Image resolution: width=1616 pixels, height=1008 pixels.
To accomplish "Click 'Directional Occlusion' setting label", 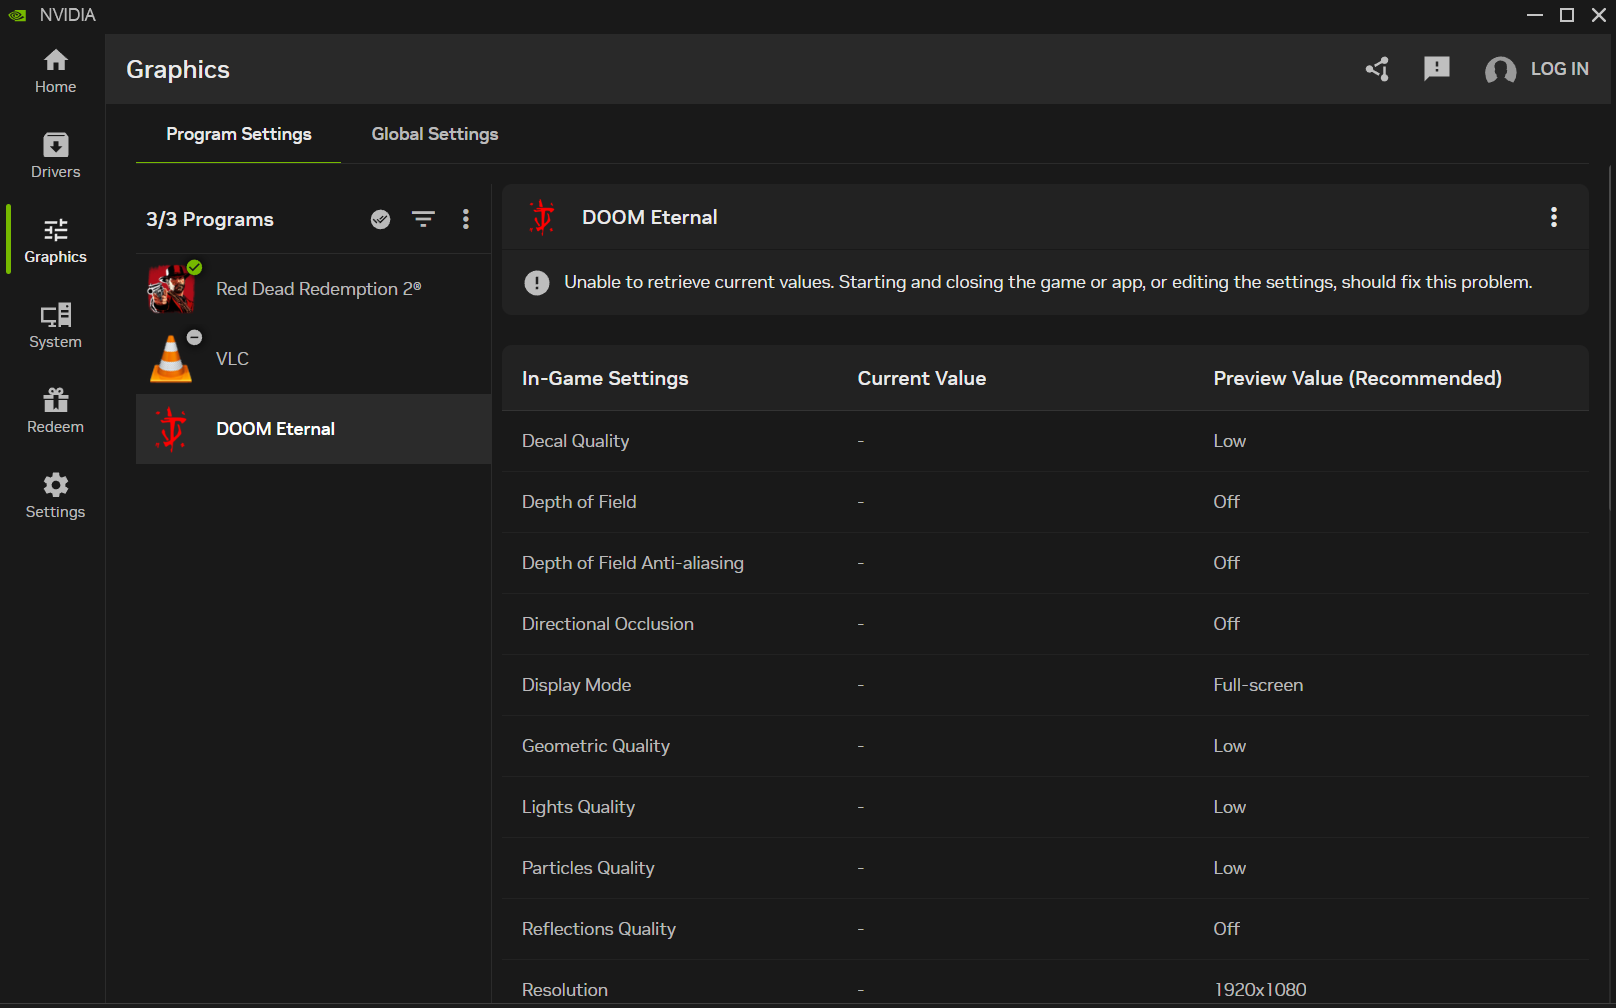I will tap(608, 624).
